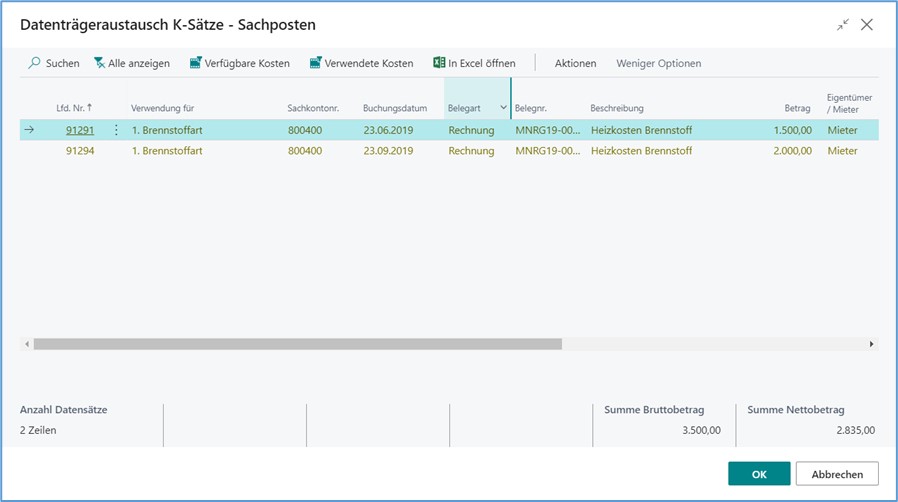Click the Suchen magnifier icon
898x502 pixels.
click(35, 63)
